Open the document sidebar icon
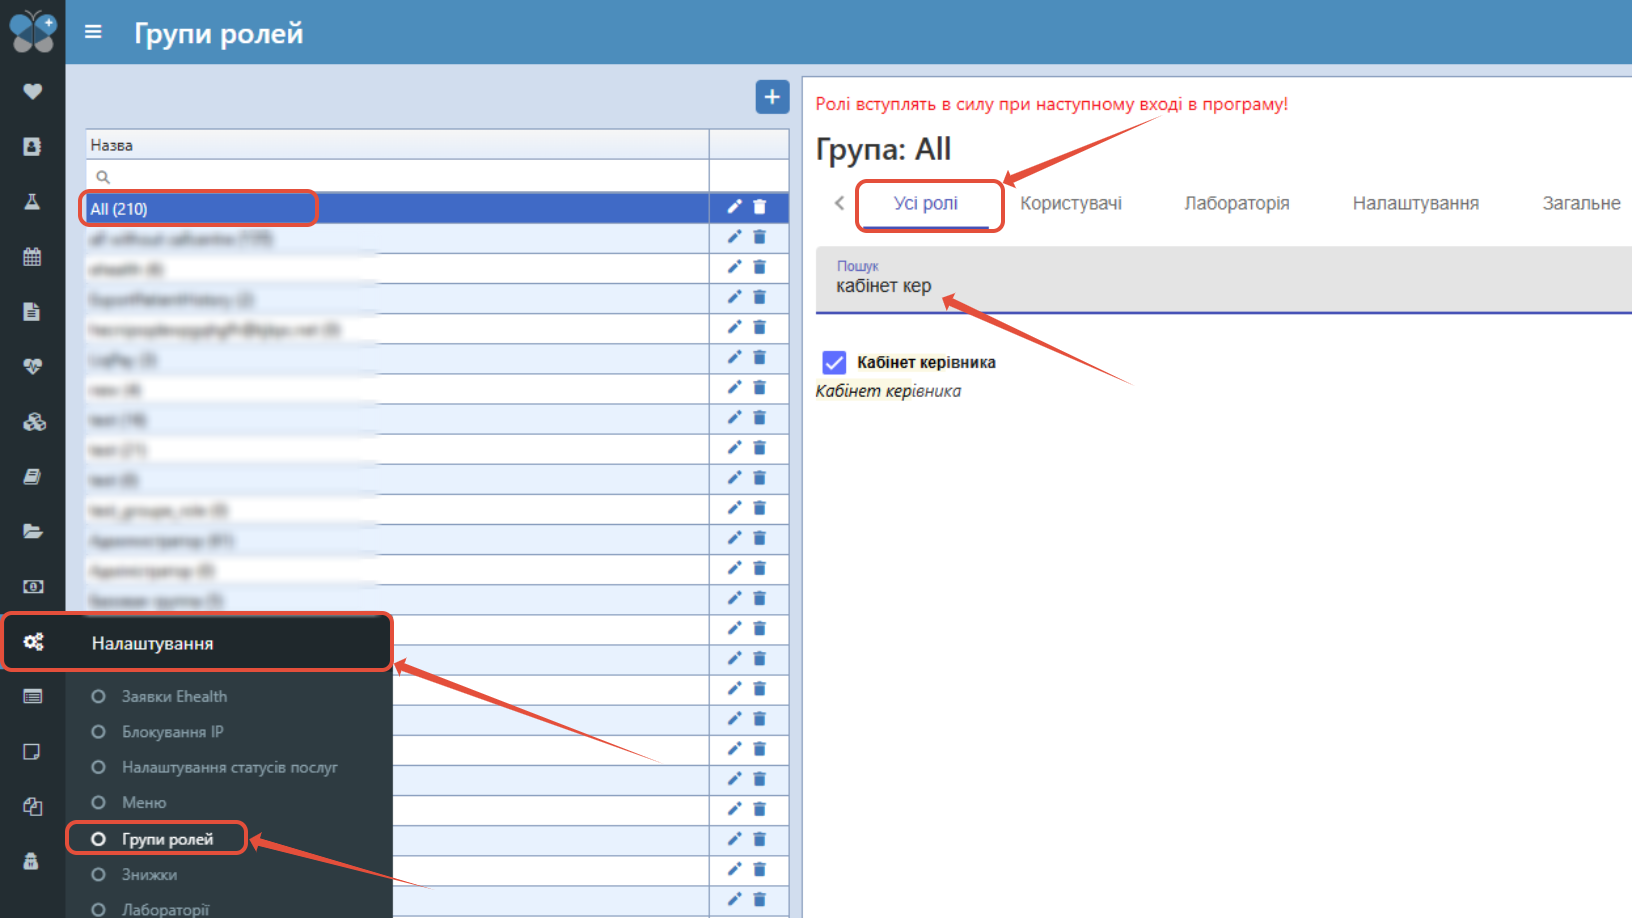1632x918 pixels. point(32,311)
